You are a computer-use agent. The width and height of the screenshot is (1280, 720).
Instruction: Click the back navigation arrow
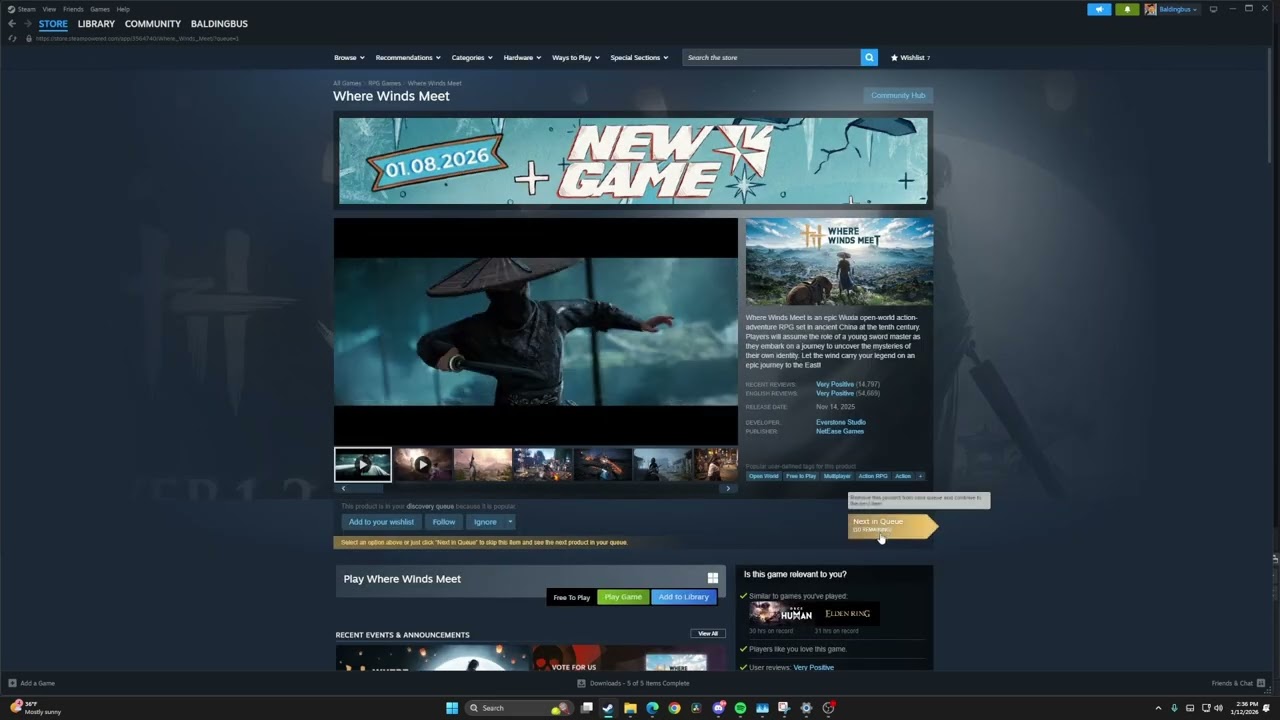click(12, 23)
